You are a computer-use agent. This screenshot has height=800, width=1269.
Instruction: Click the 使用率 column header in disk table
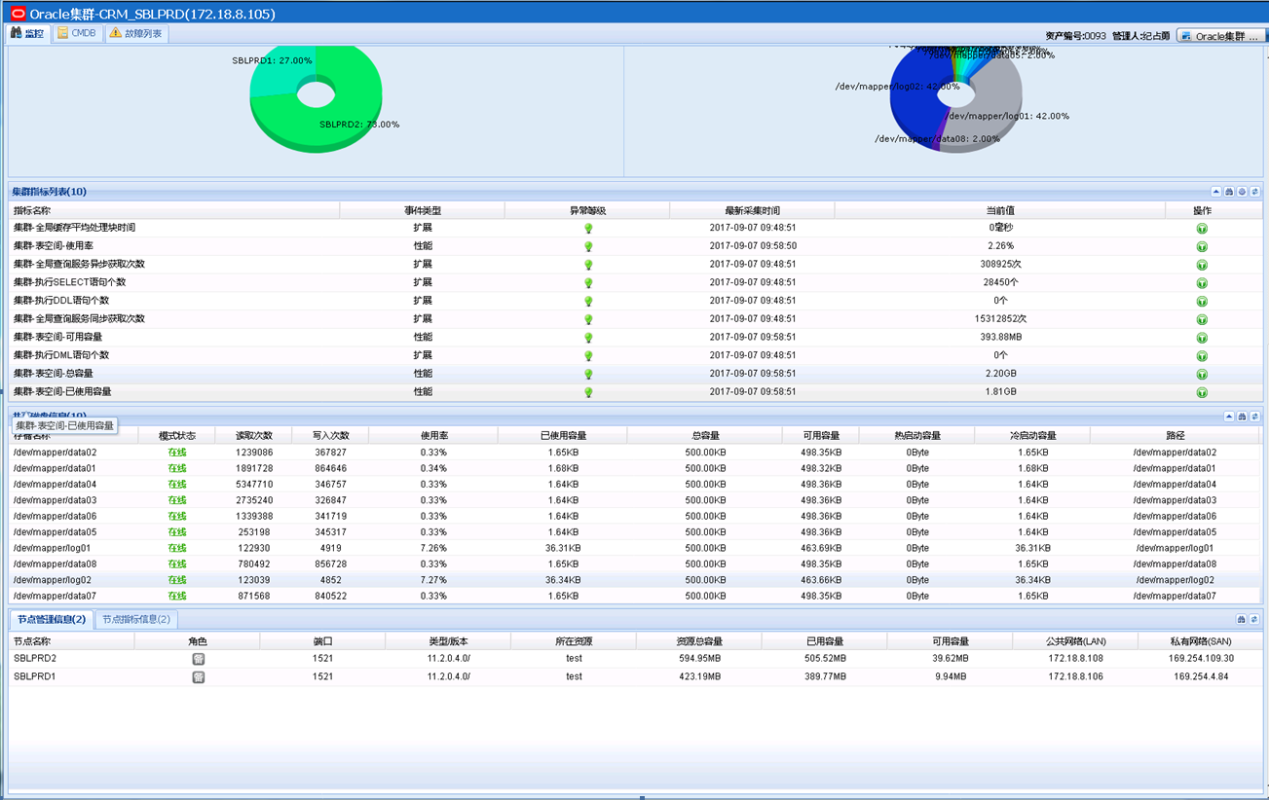click(x=434, y=436)
